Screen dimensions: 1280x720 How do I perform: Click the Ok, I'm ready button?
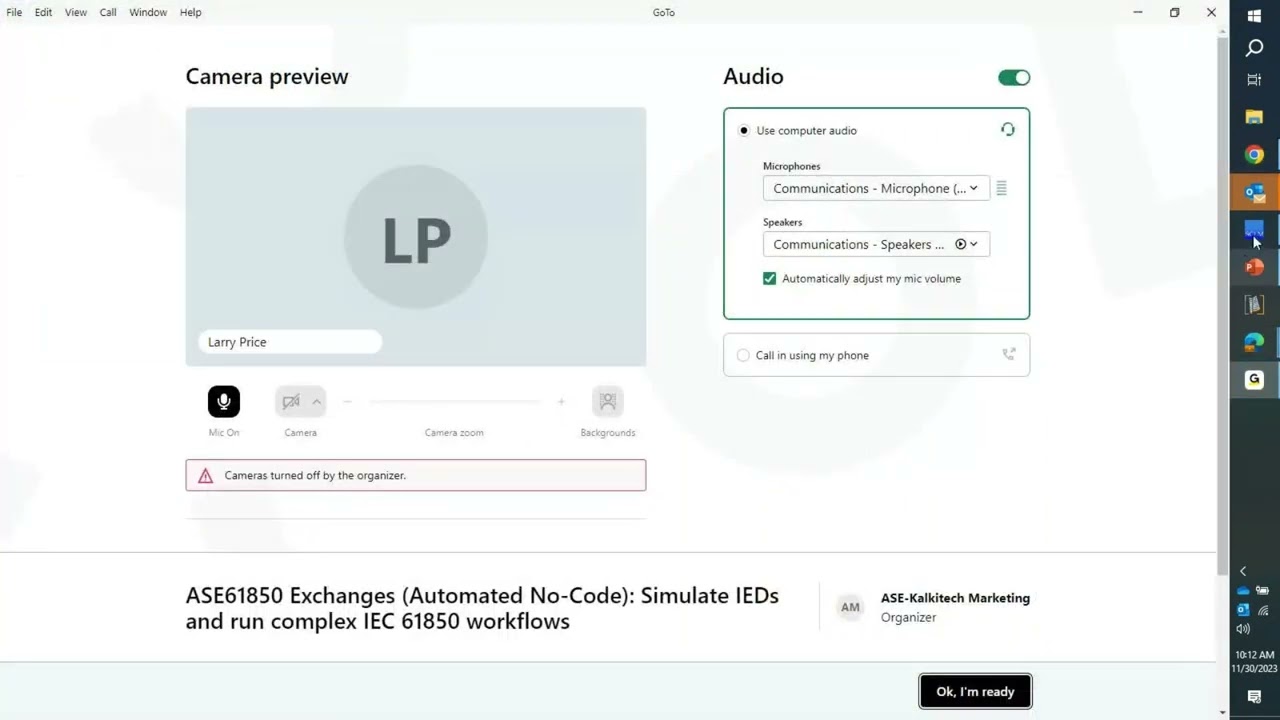(975, 691)
